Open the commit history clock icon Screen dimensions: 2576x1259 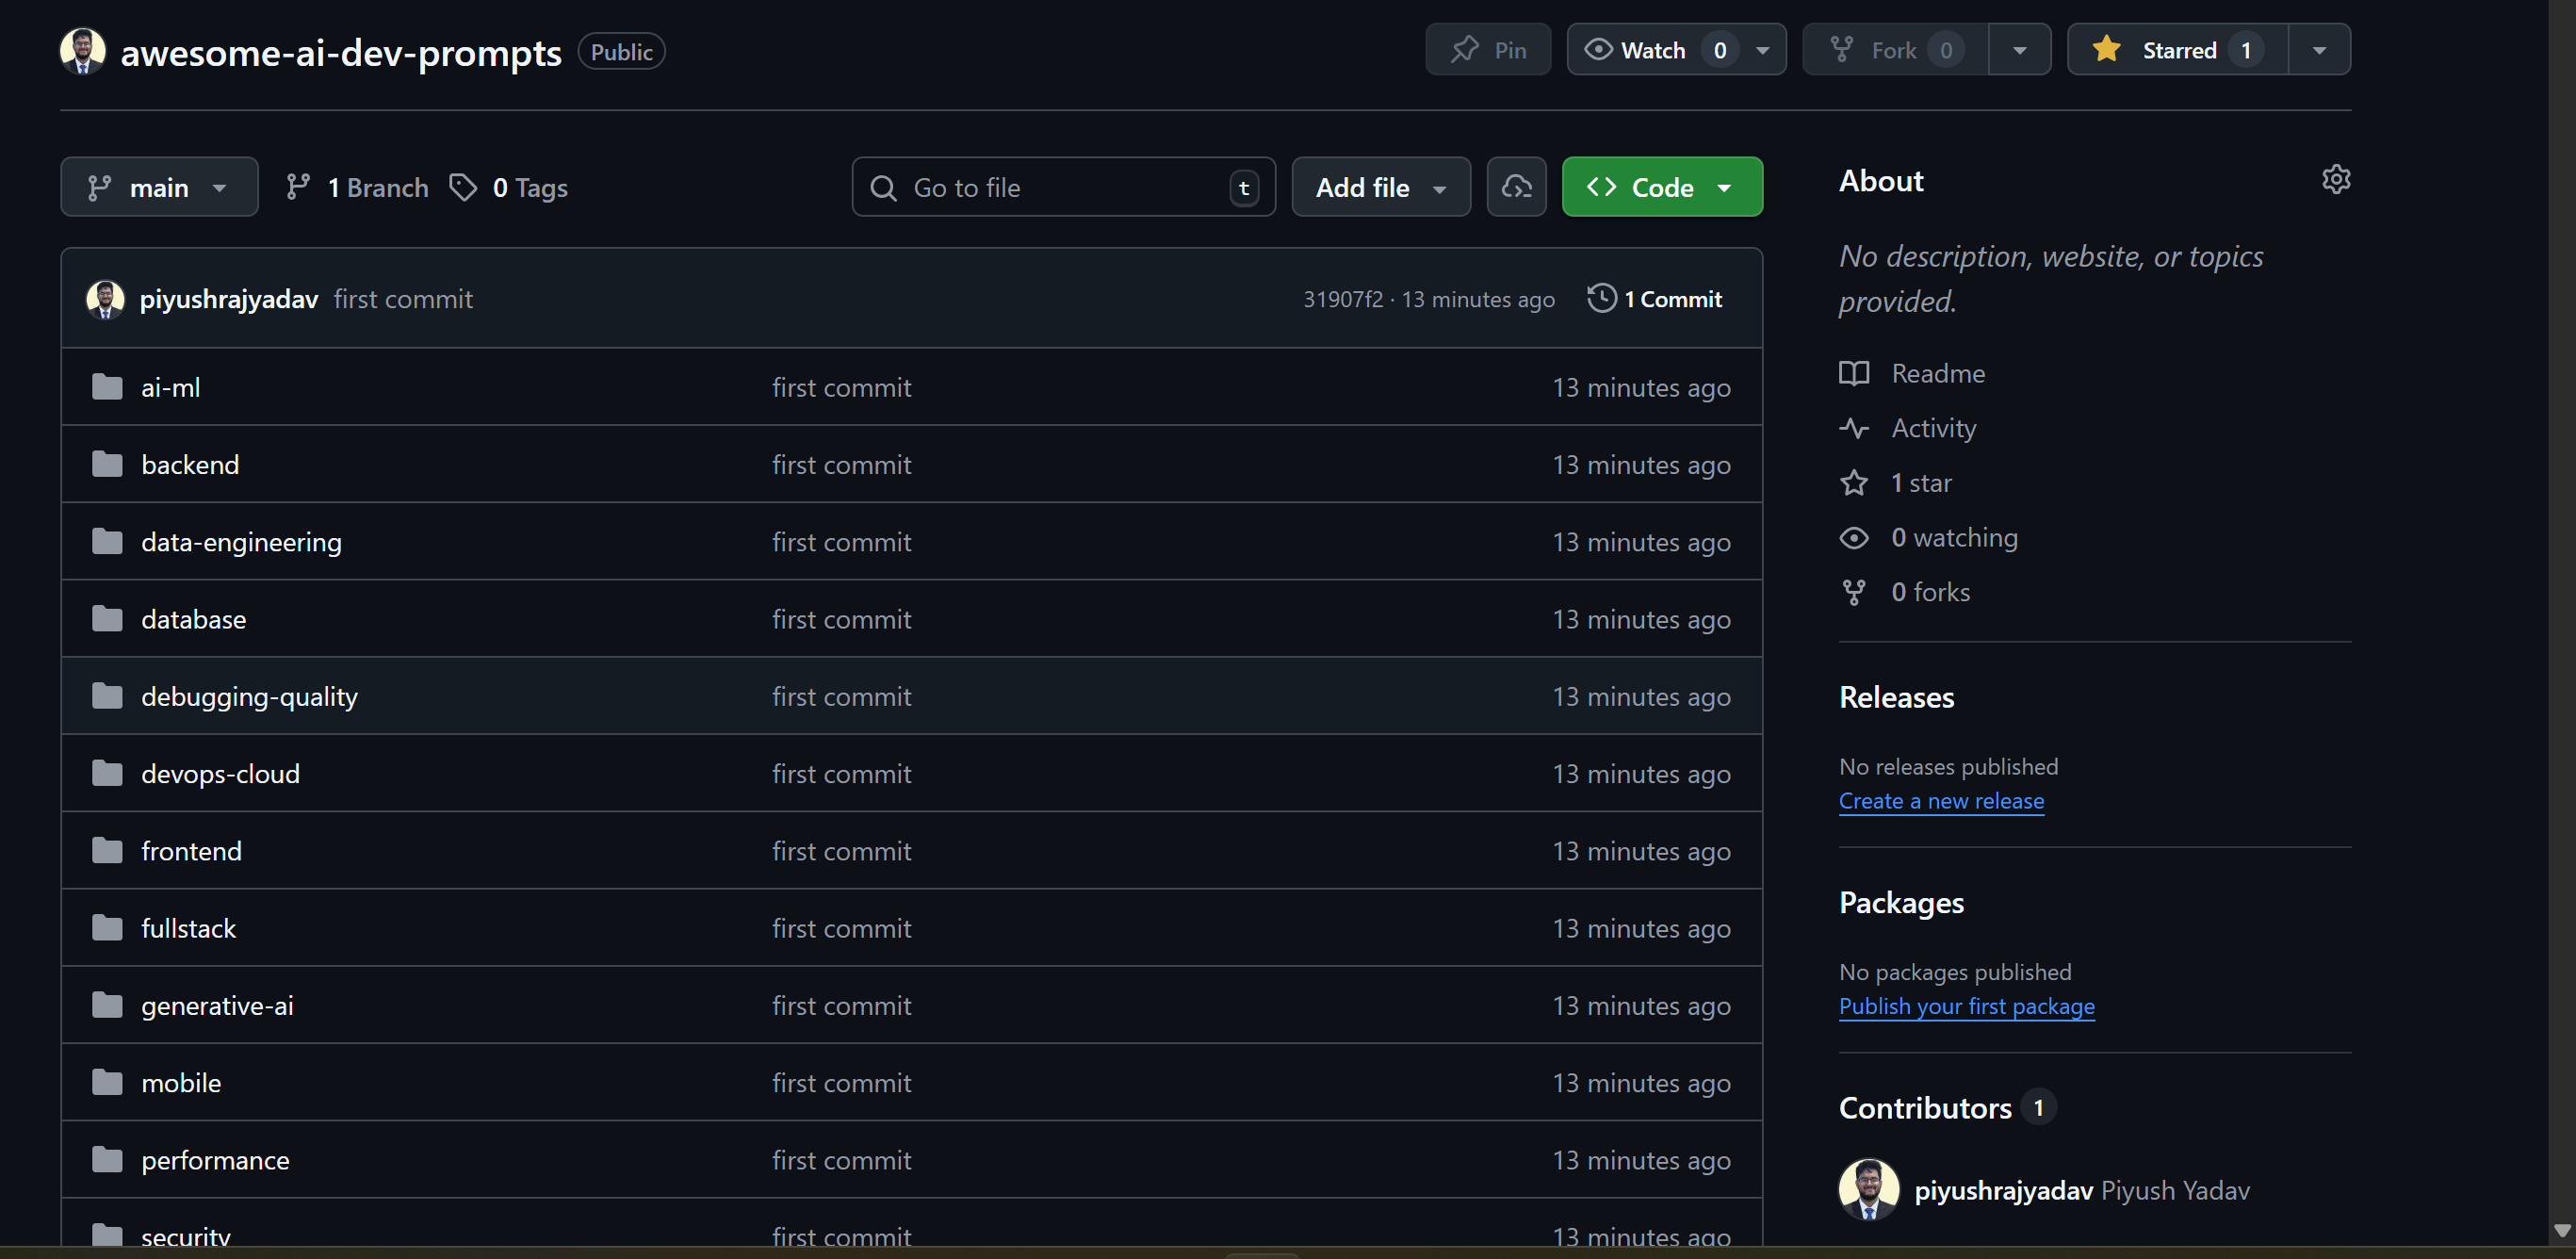click(x=1601, y=299)
